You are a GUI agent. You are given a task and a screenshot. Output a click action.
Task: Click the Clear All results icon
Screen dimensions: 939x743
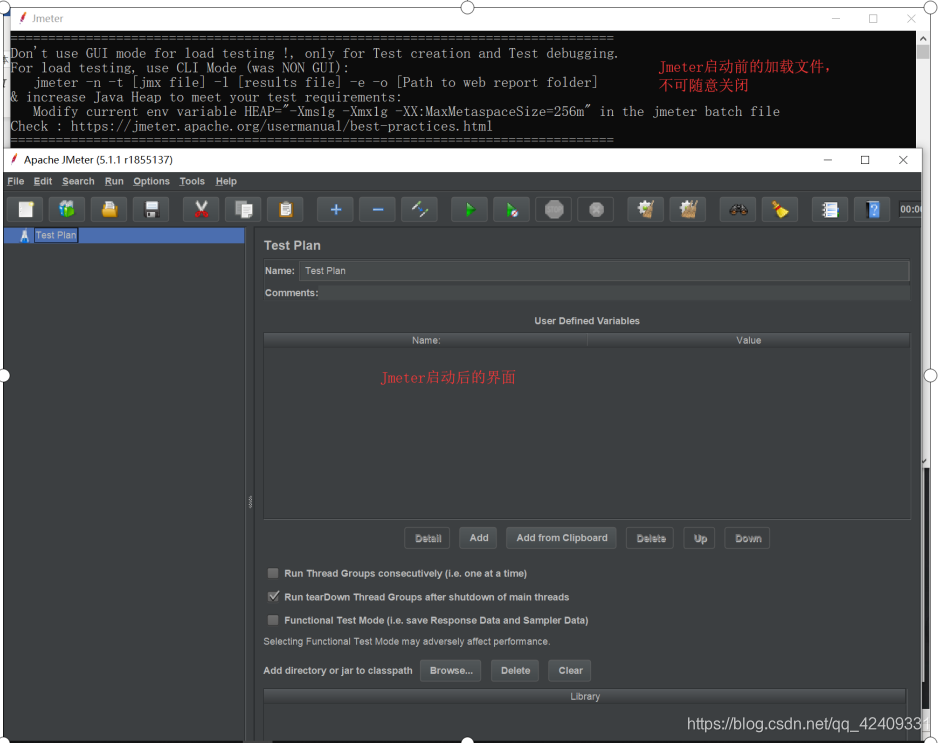(688, 210)
